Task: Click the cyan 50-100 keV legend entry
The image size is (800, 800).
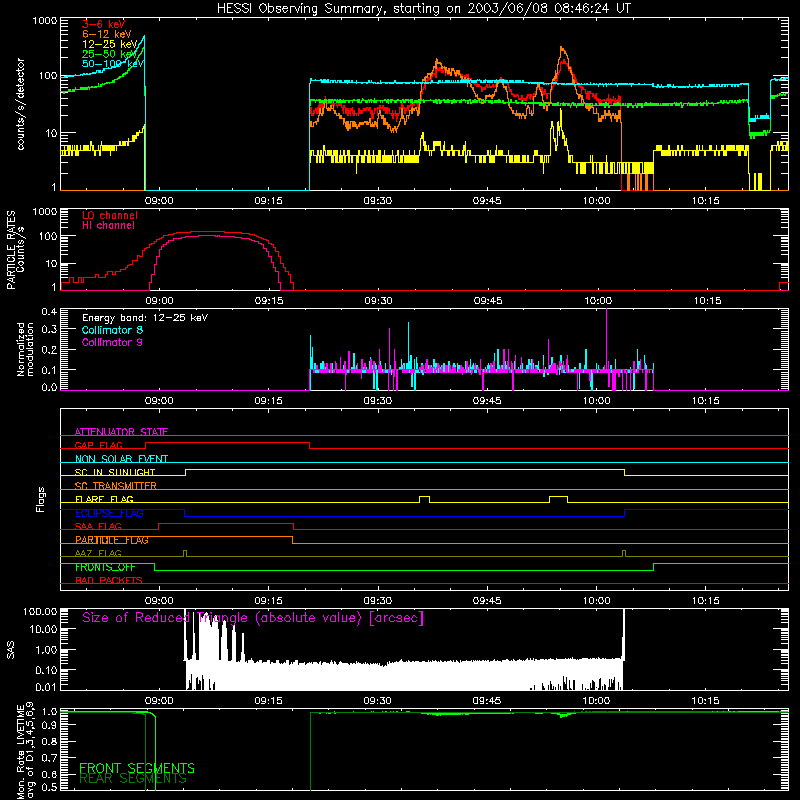Action: pyautogui.click(x=113, y=64)
